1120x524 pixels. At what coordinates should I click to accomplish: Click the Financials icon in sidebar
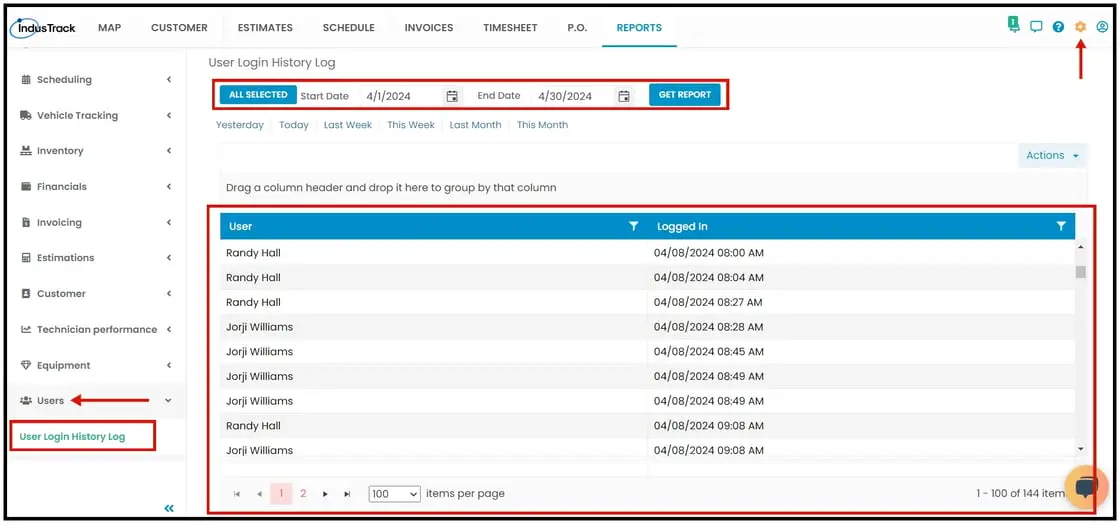26,186
